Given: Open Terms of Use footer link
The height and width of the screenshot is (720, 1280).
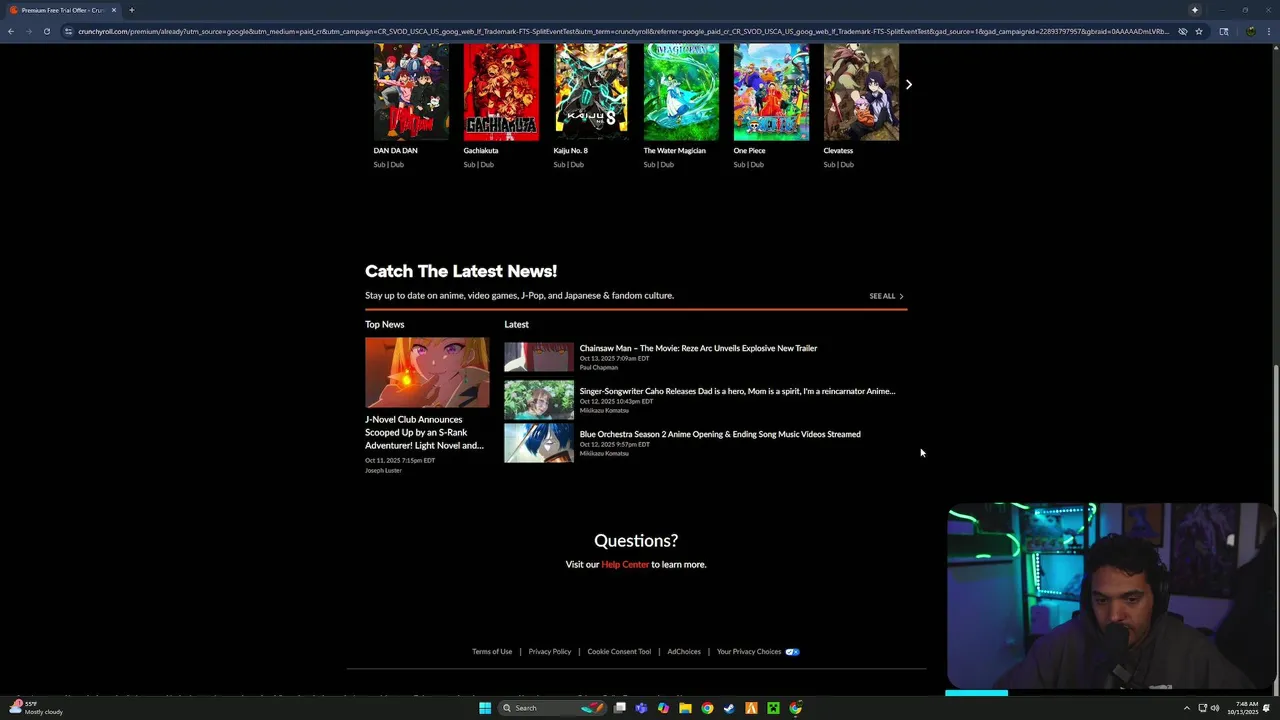Looking at the screenshot, I should tap(492, 652).
